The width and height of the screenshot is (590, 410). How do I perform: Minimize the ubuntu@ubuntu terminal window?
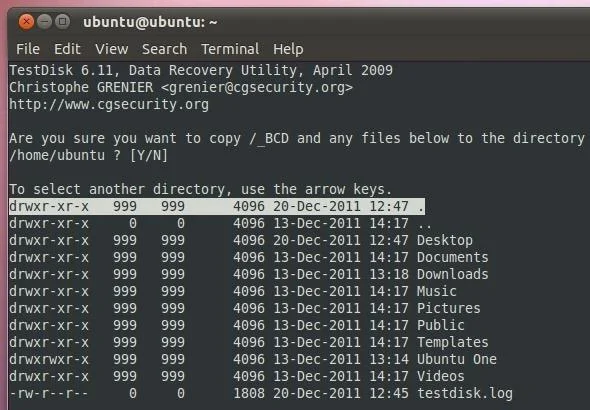tap(44, 22)
